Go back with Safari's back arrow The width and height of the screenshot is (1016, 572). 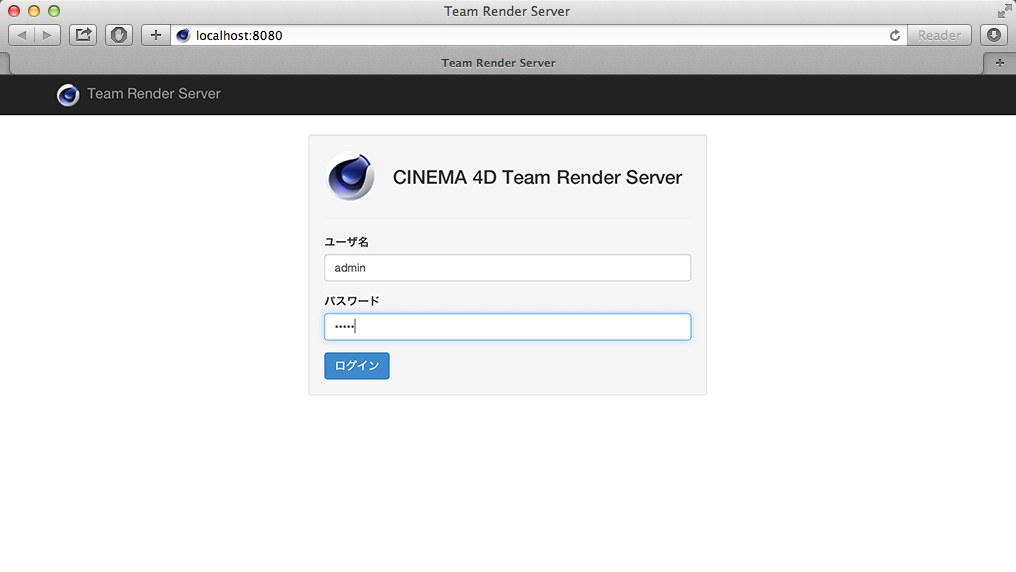pos(21,35)
